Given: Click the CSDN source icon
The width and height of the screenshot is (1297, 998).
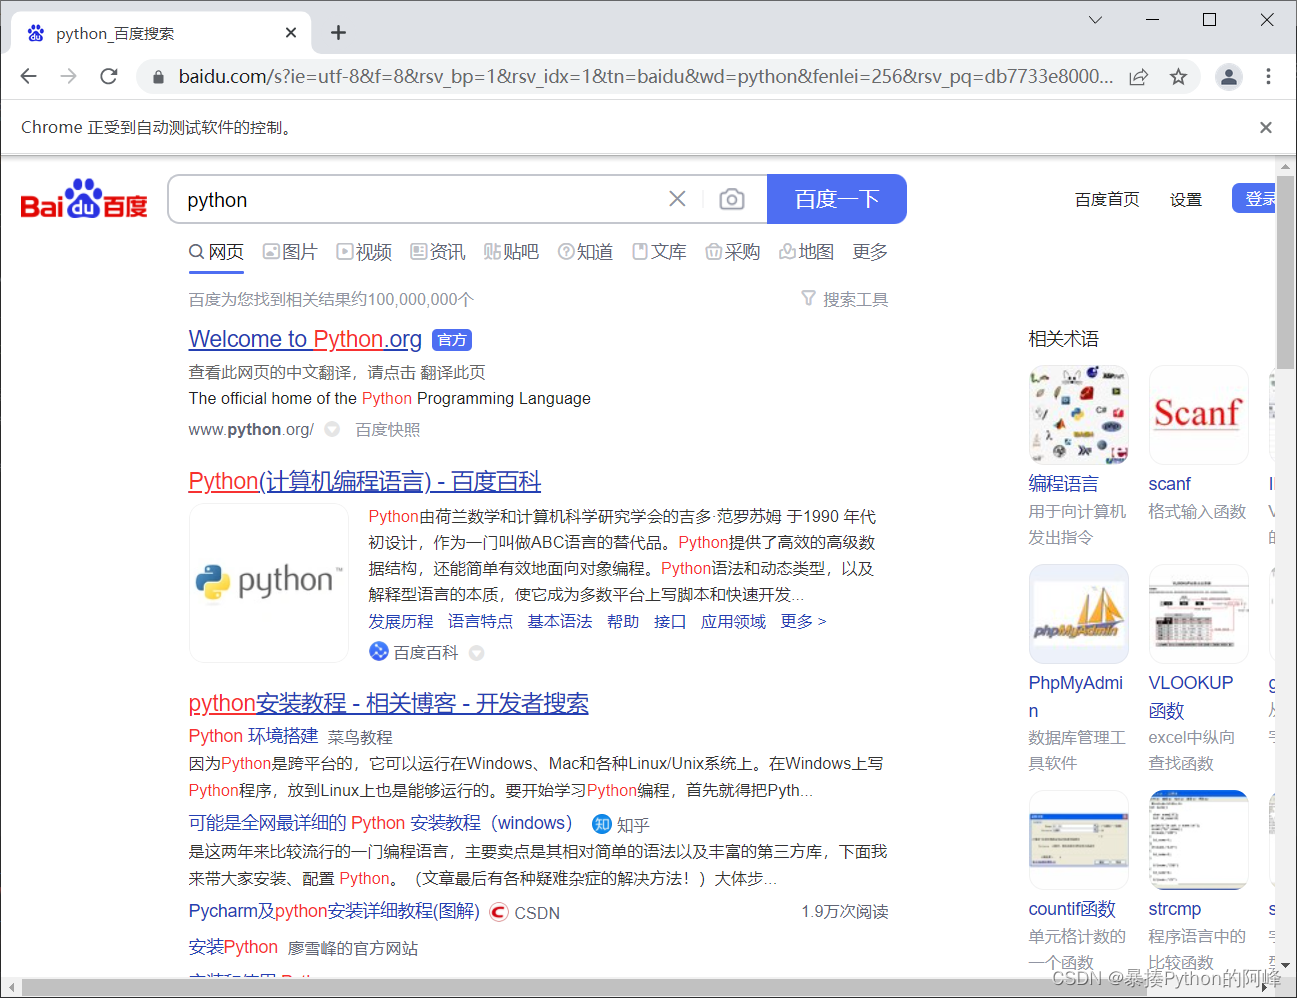Looking at the screenshot, I should [x=499, y=912].
